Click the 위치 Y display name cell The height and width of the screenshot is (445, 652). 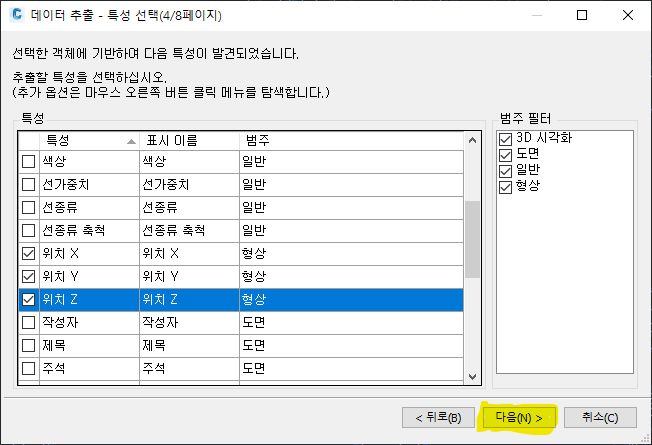189,276
